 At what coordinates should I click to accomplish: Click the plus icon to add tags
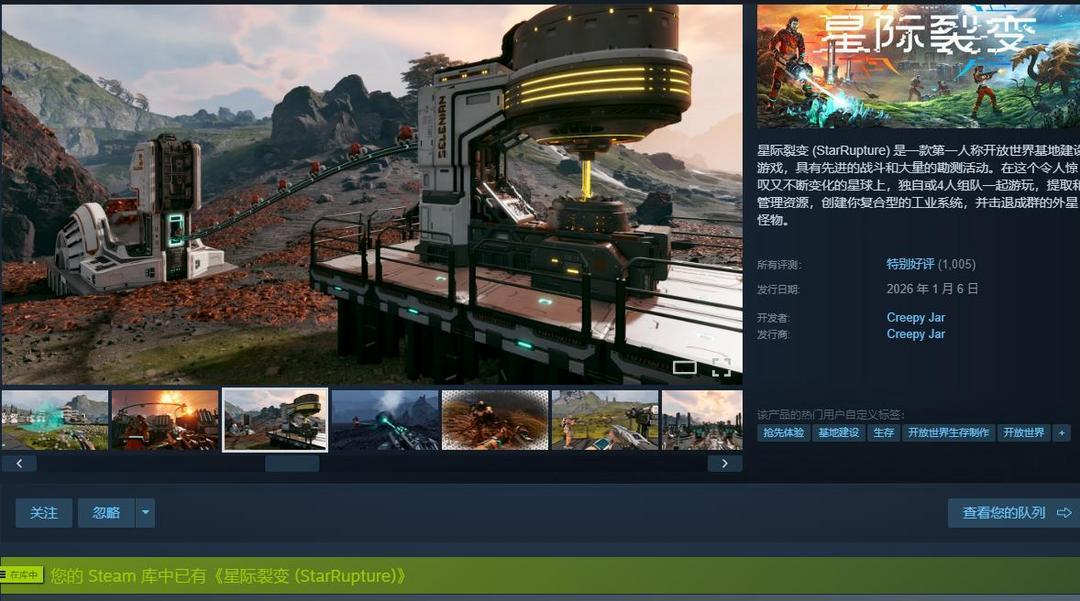click(1061, 433)
